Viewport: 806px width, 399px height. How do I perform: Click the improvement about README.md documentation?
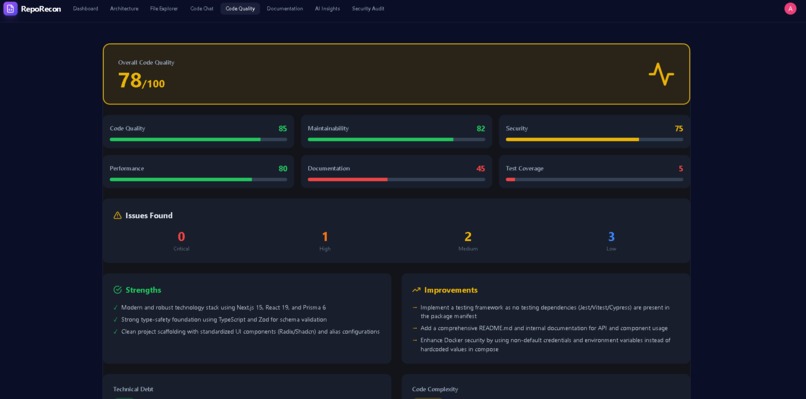tap(544, 328)
